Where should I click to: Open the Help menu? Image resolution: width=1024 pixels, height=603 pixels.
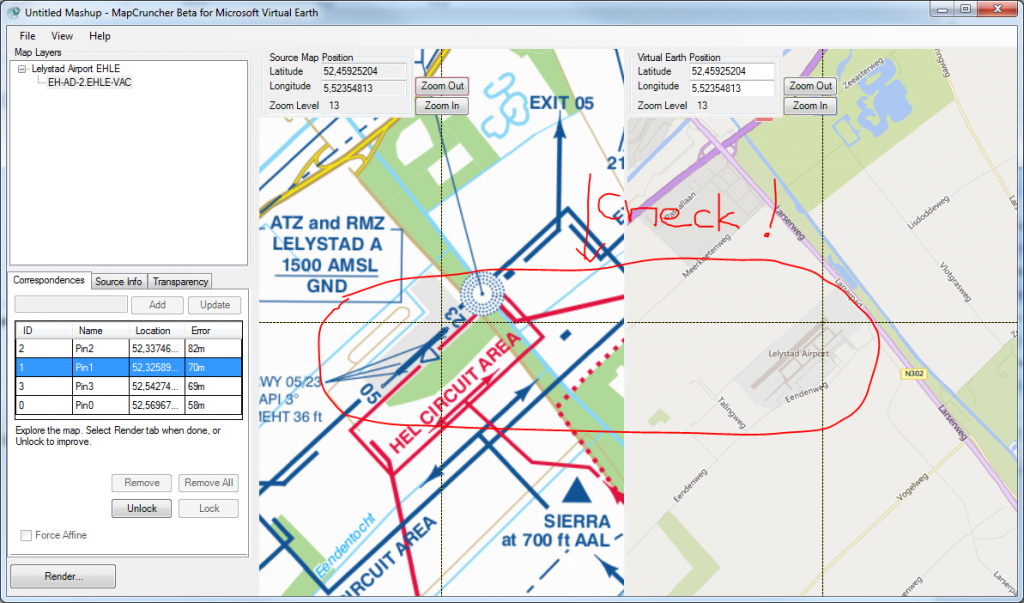coord(98,36)
